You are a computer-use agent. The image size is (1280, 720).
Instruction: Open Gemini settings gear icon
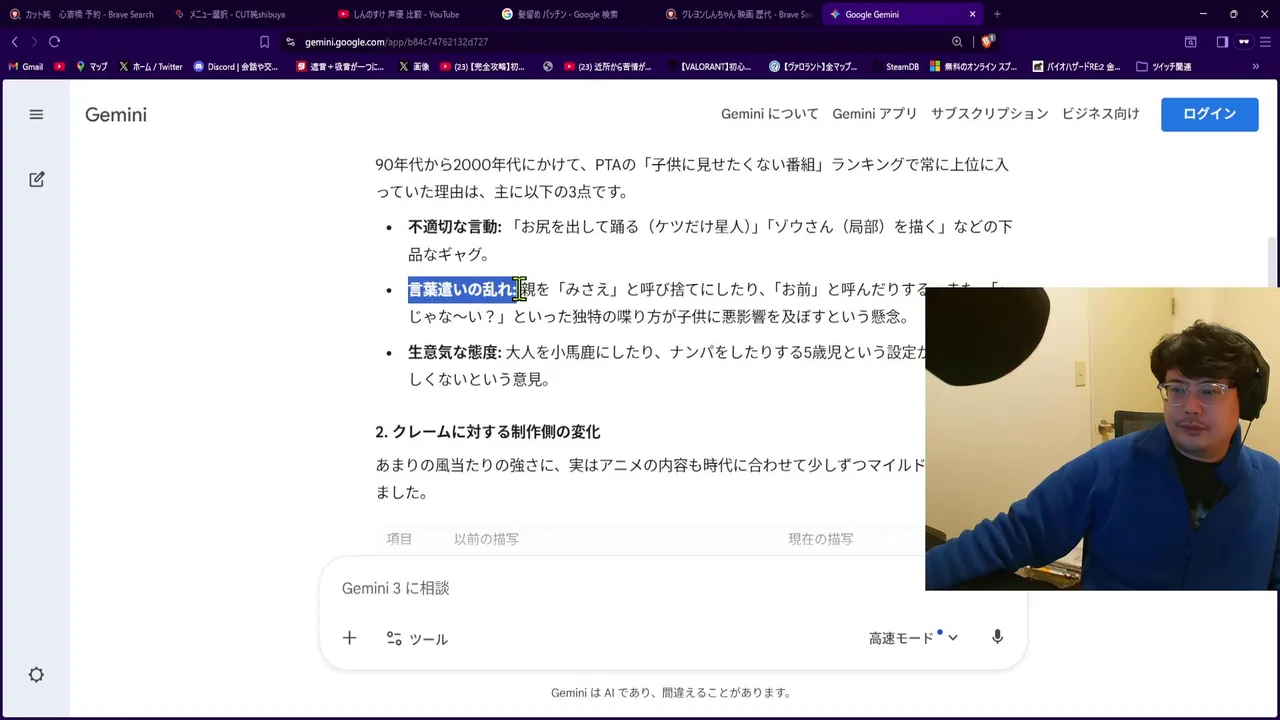click(36, 675)
